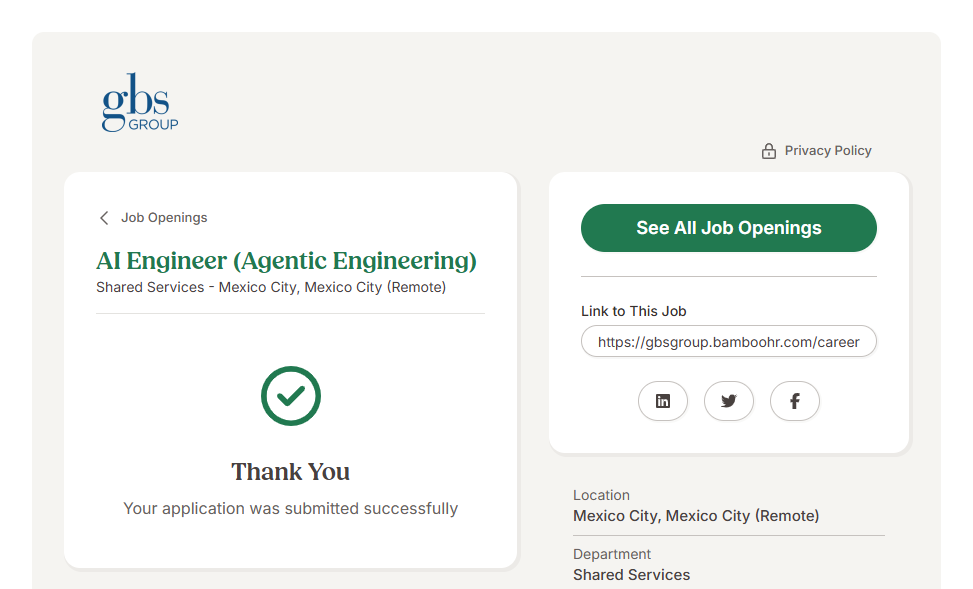
Task: Click the Shared Services - Mexico City subtitle
Action: pos(271,287)
